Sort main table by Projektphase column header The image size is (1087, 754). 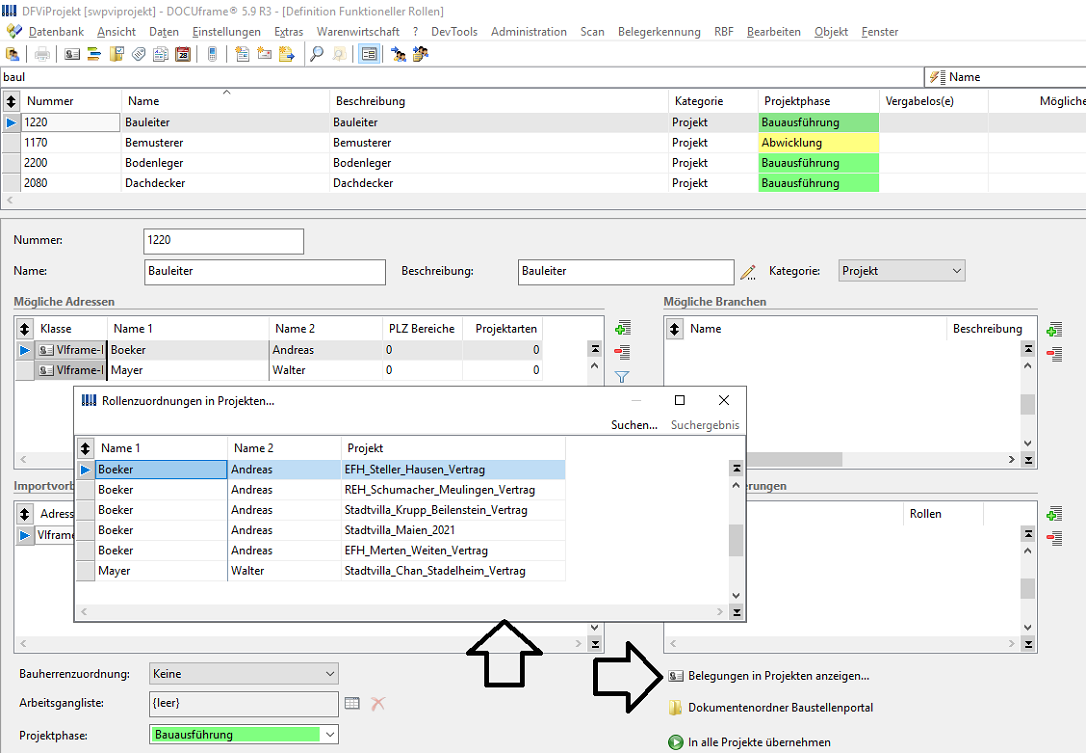coord(819,101)
